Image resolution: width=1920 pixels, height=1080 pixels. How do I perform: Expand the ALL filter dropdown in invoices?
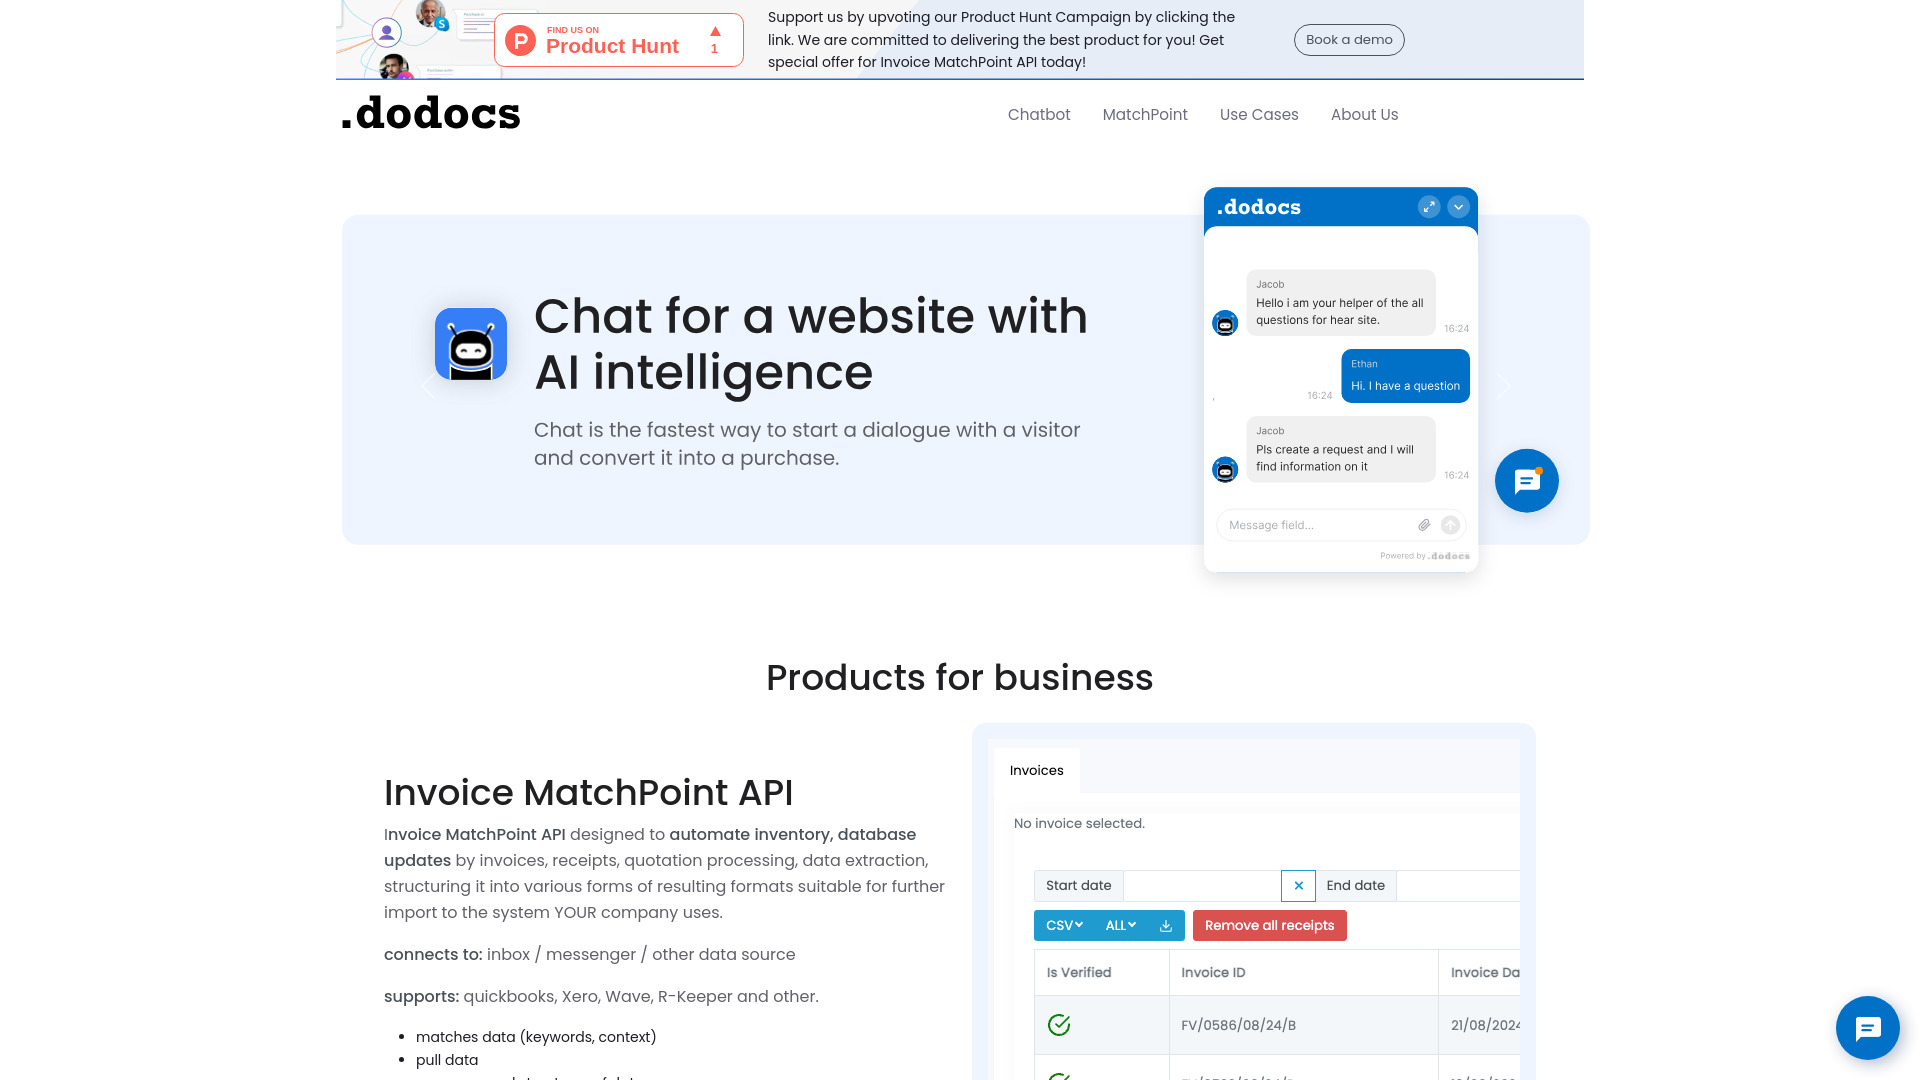click(x=1120, y=924)
